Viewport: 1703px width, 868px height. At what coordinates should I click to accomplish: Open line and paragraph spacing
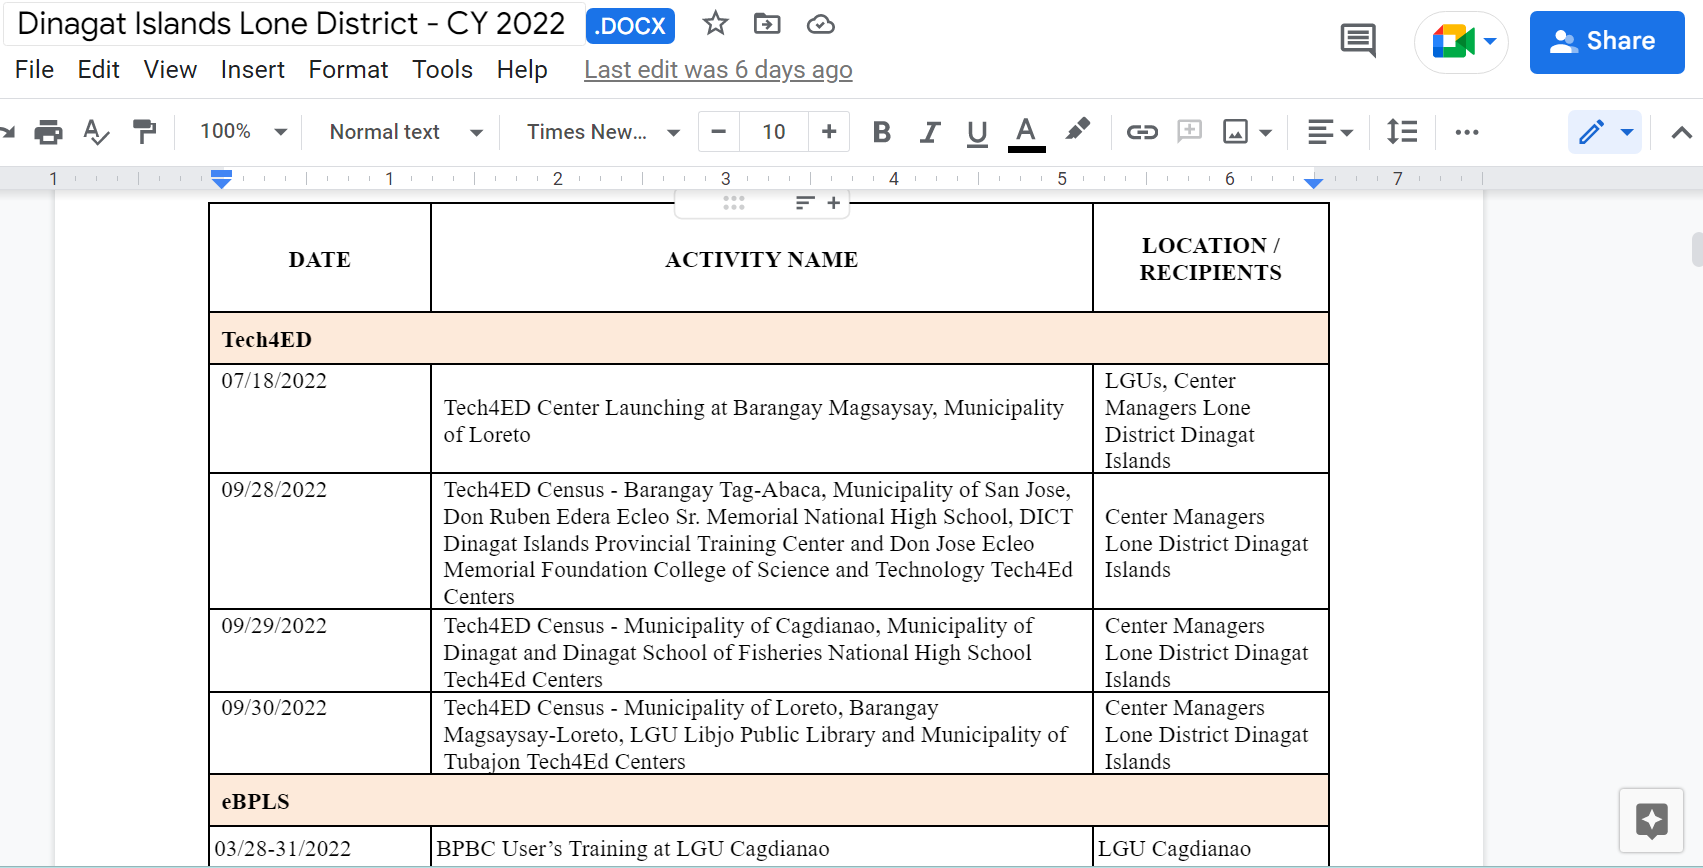click(x=1402, y=132)
